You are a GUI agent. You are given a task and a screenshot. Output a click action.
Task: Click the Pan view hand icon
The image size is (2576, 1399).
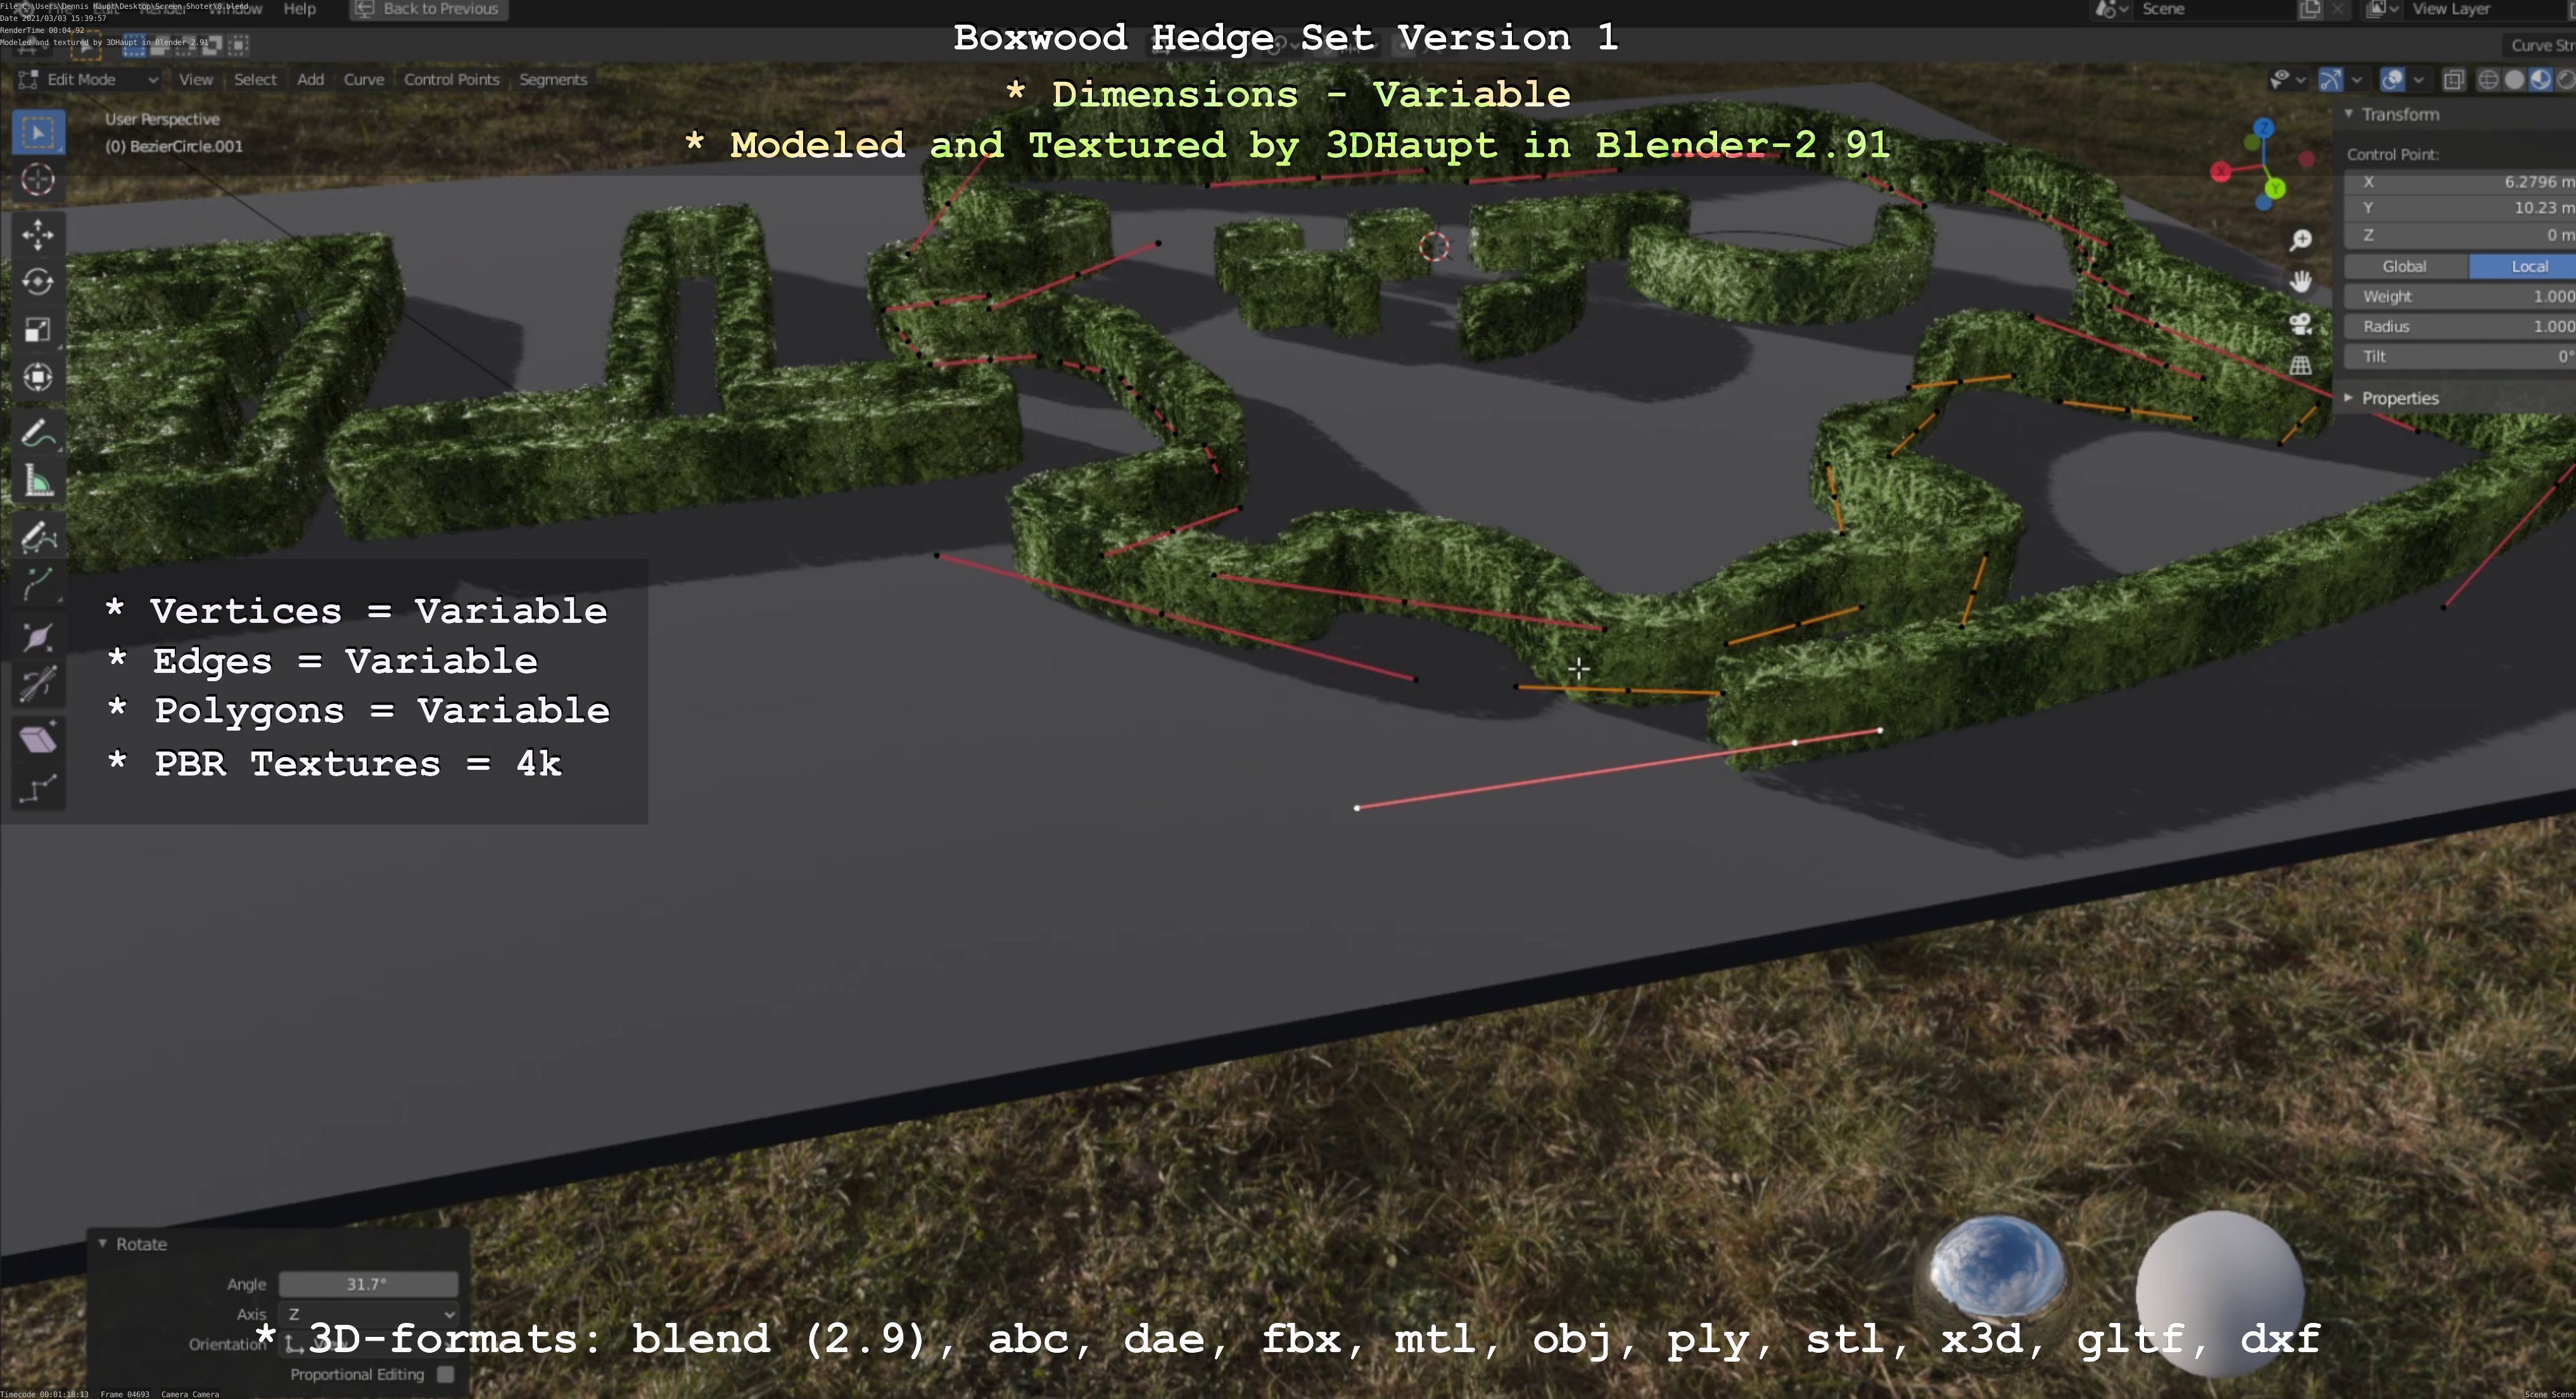(x=2301, y=282)
